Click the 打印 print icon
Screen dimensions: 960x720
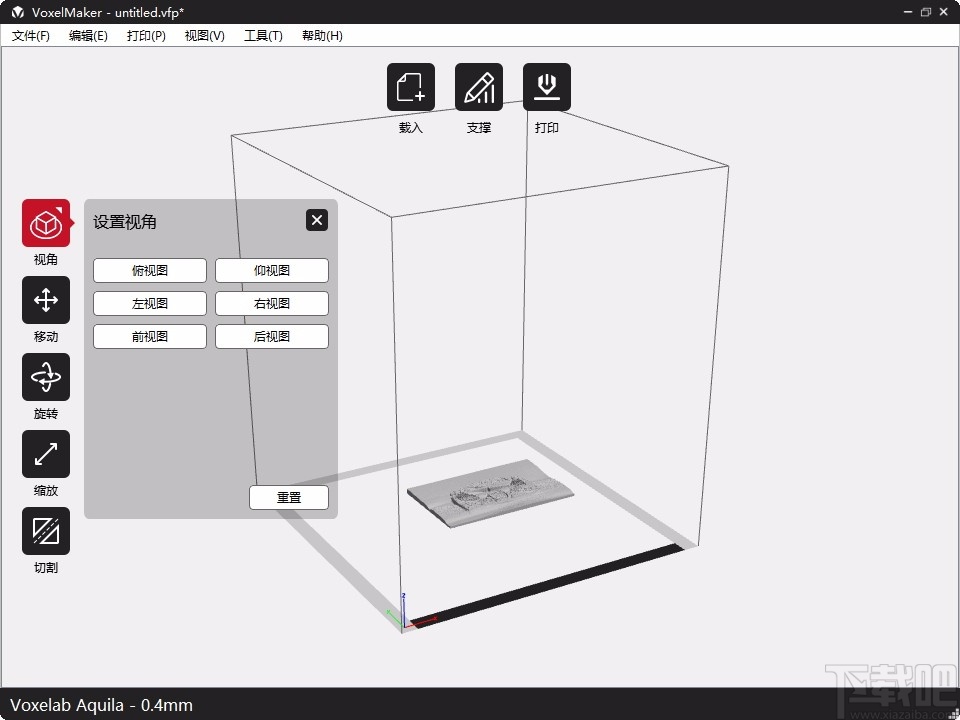click(547, 86)
